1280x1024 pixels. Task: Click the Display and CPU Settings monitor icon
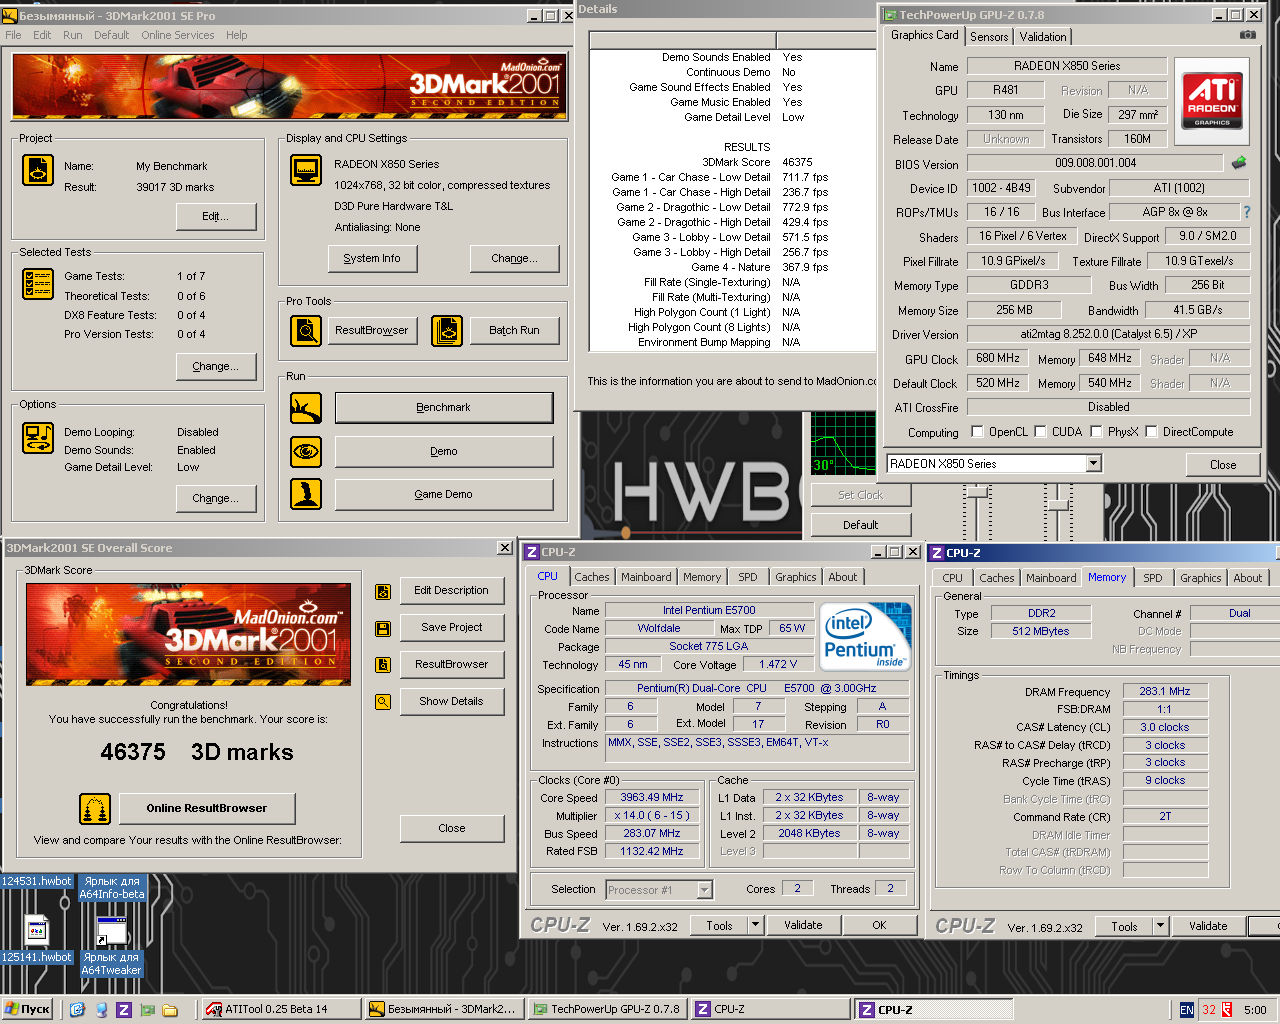306,170
